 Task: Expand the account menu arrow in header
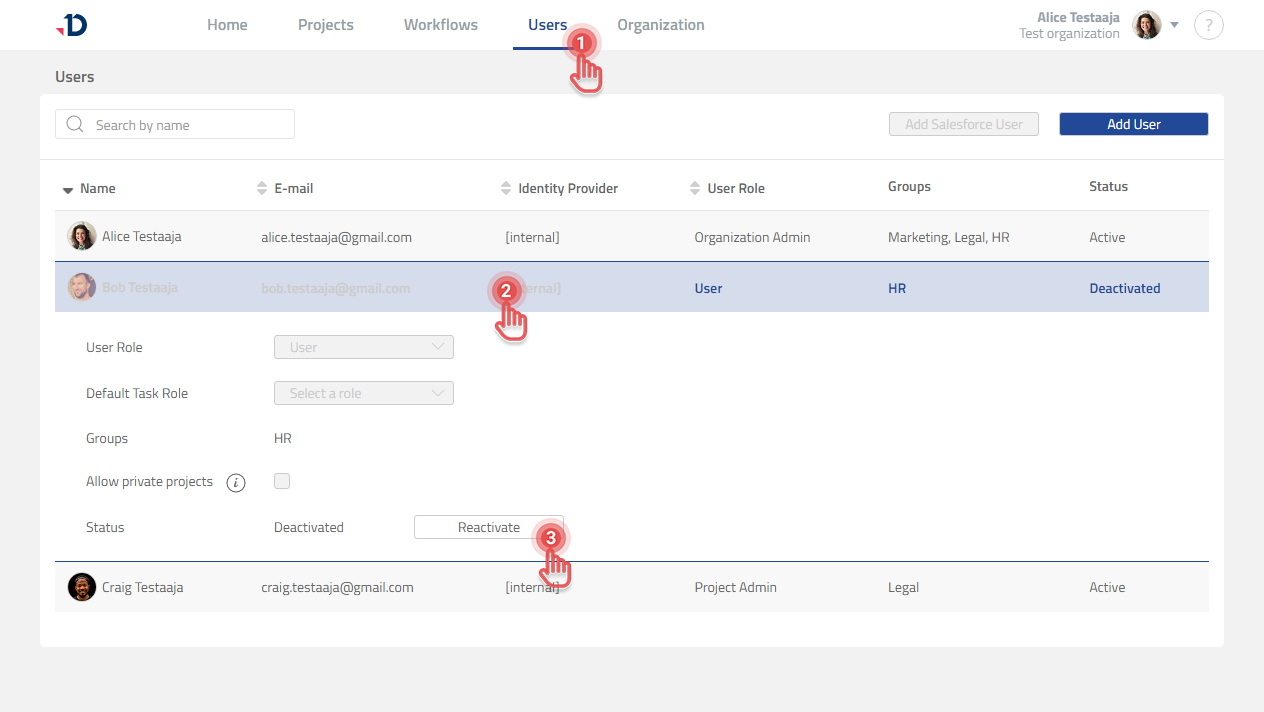coord(1175,25)
